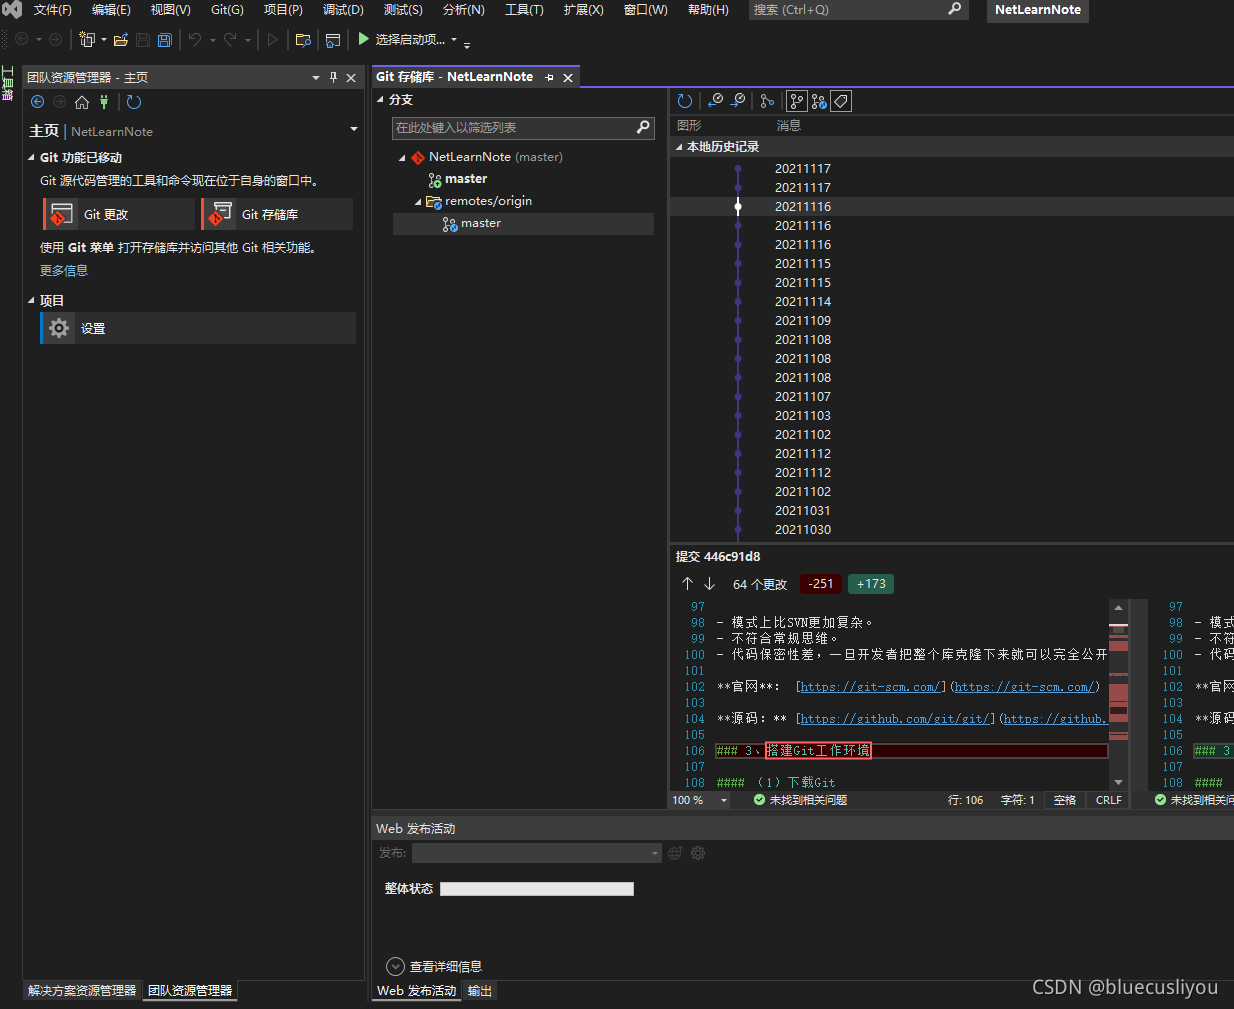Image resolution: width=1234 pixels, height=1009 pixels.
Task: Click Undo icon in main toolbar
Action: (x=195, y=40)
